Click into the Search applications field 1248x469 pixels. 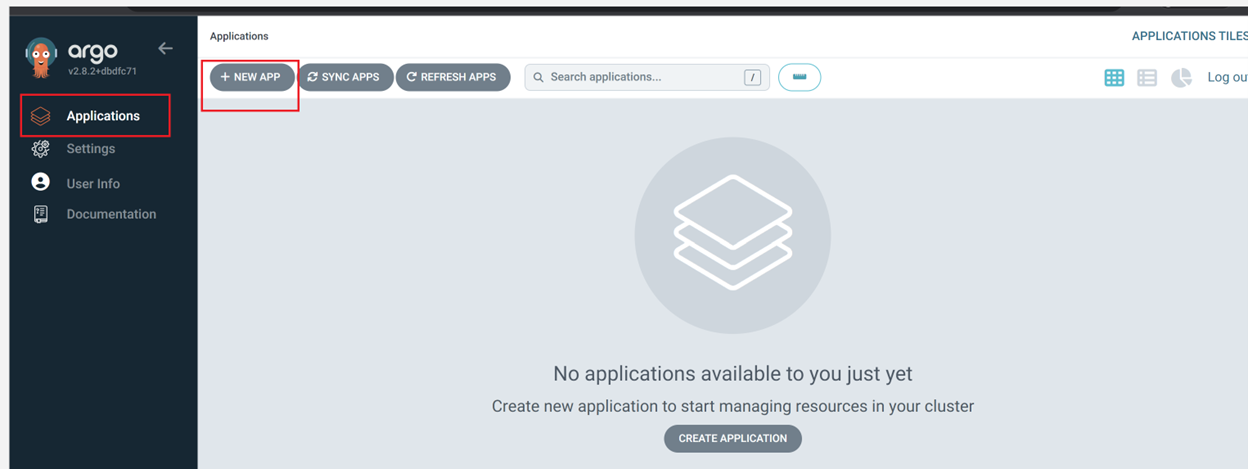pos(640,77)
